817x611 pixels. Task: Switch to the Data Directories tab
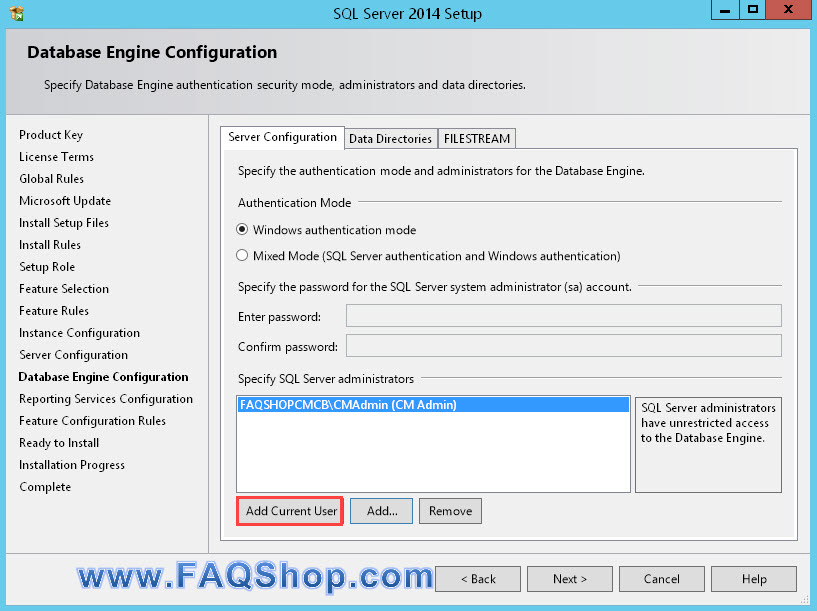coord(390,139)
